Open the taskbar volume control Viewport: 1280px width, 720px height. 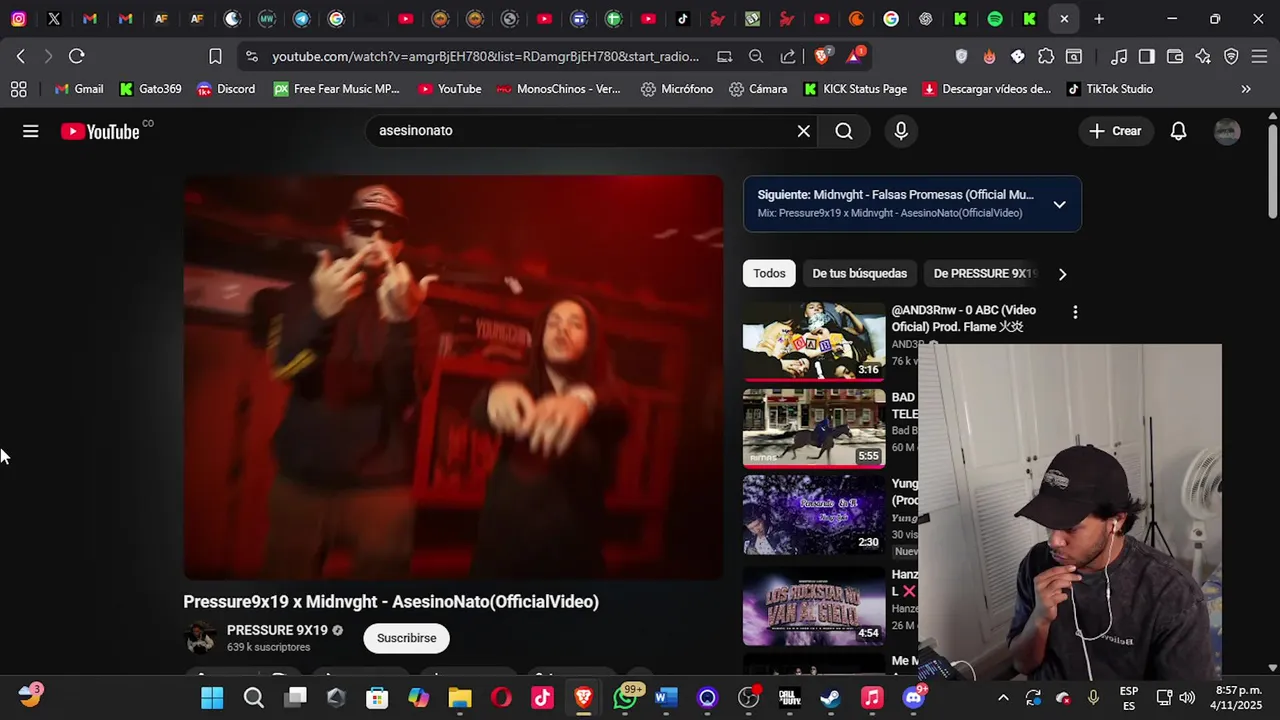pos(1187,697)
